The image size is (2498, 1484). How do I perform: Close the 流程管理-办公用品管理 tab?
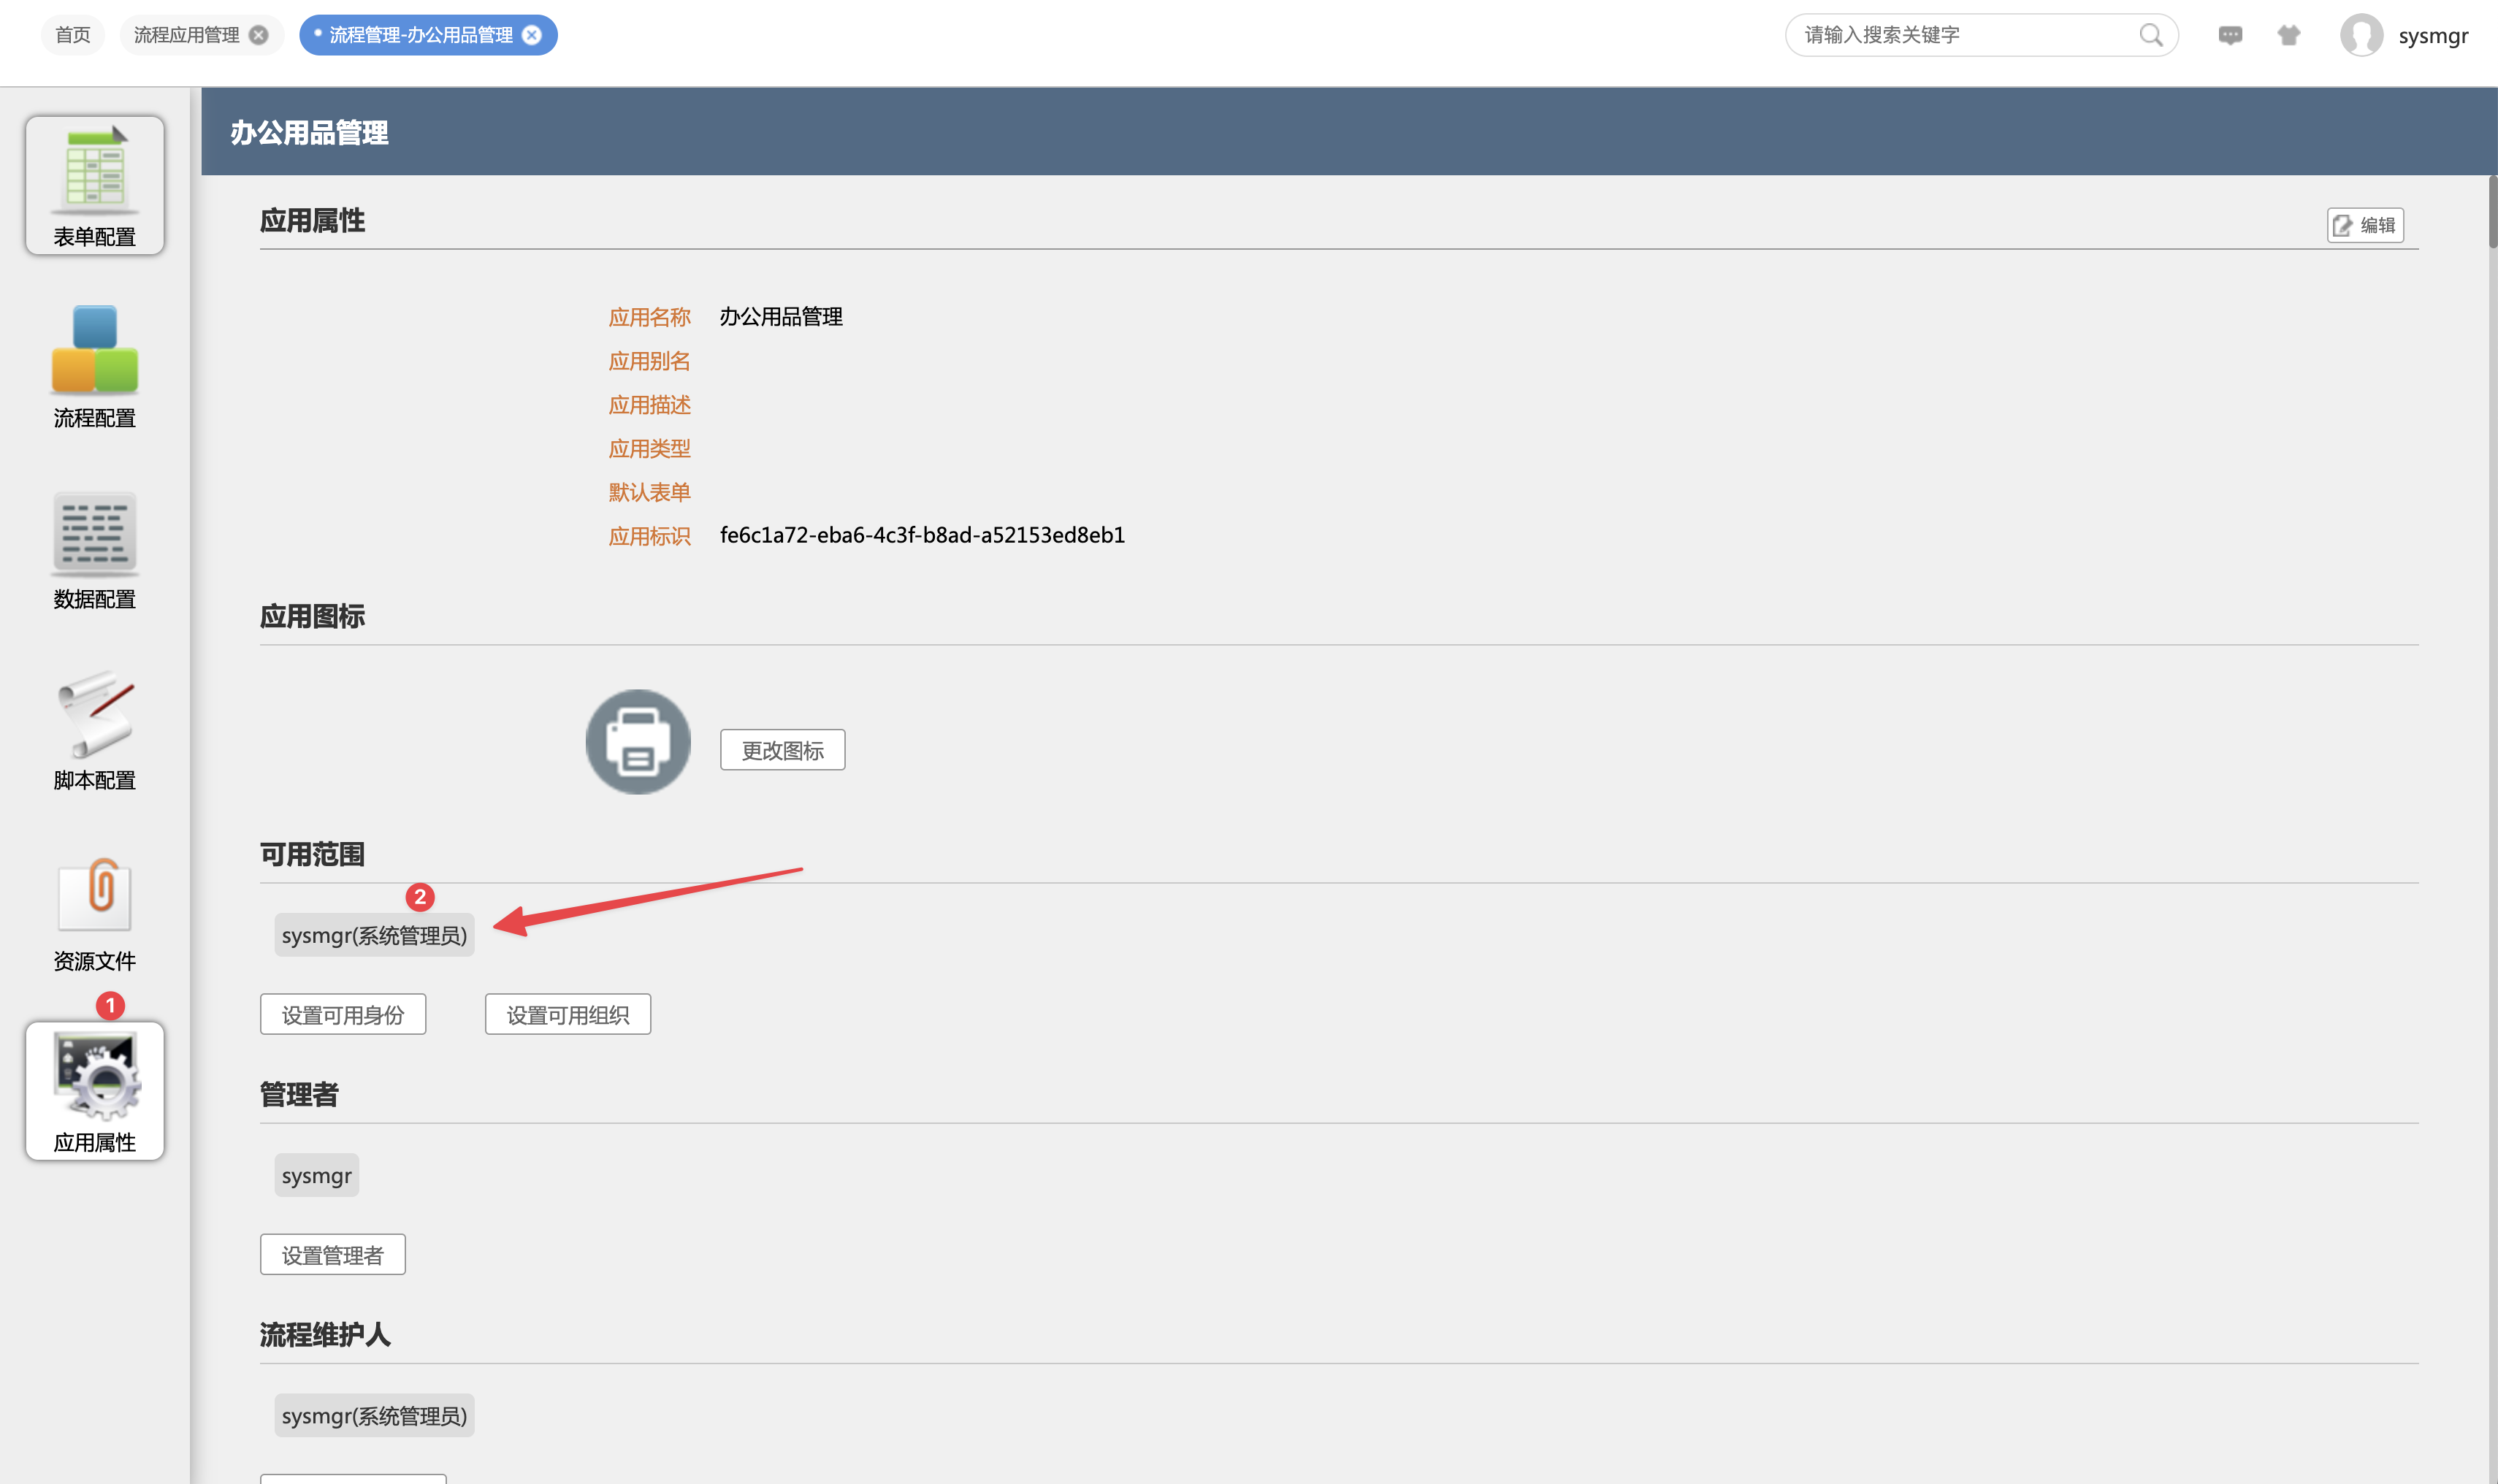click(x=533, y=36)
